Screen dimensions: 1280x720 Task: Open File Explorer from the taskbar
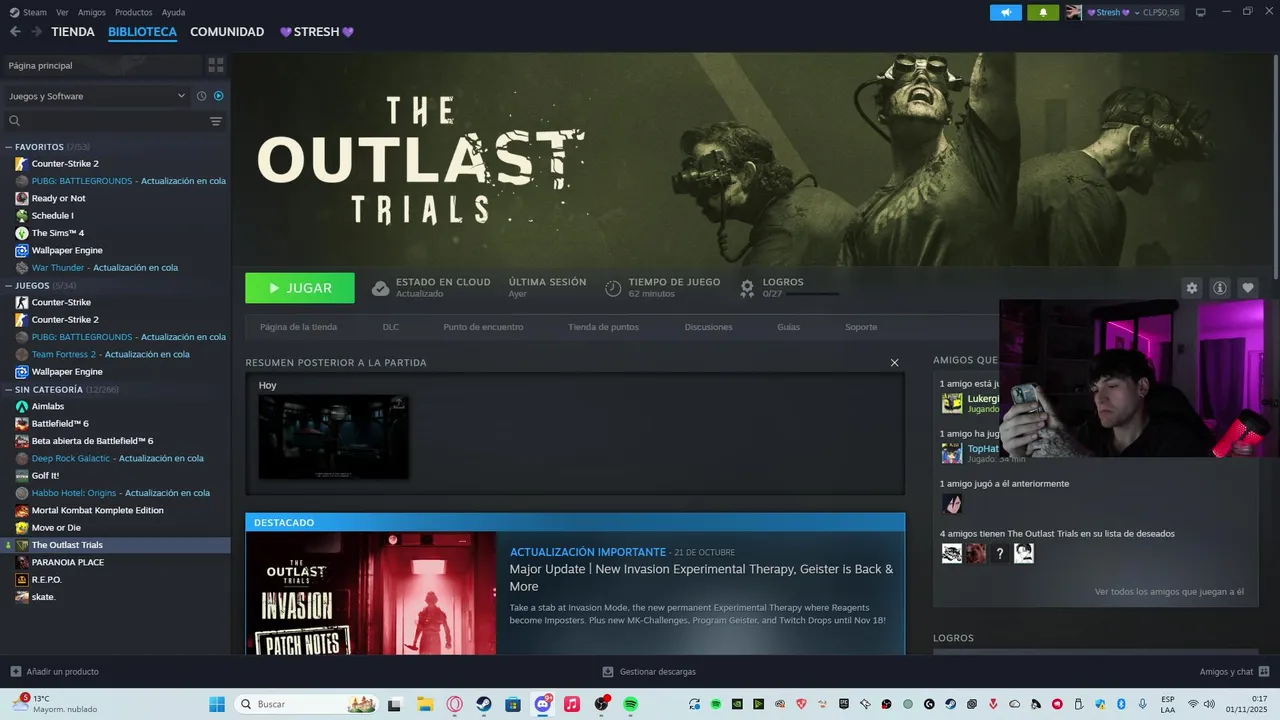coord(424,704)
